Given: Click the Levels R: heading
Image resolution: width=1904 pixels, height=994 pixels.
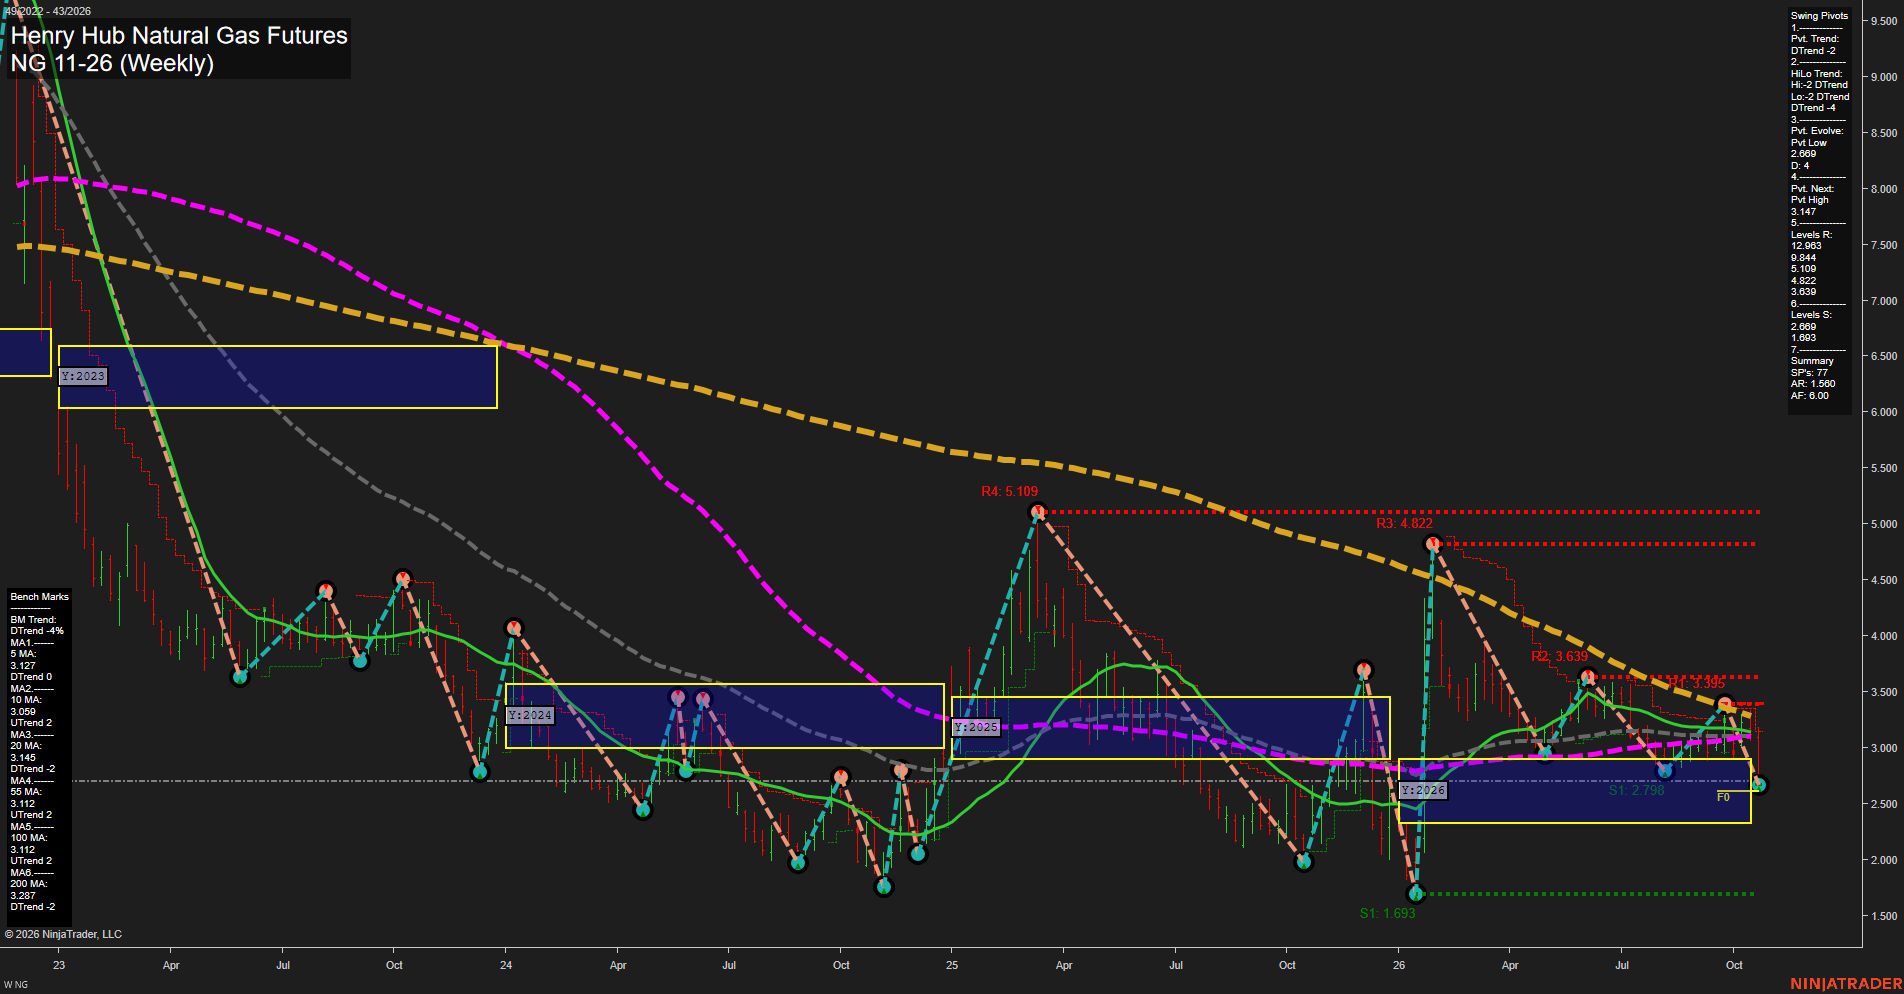Looking at the screenshot, I should [x=1811, y=235].
